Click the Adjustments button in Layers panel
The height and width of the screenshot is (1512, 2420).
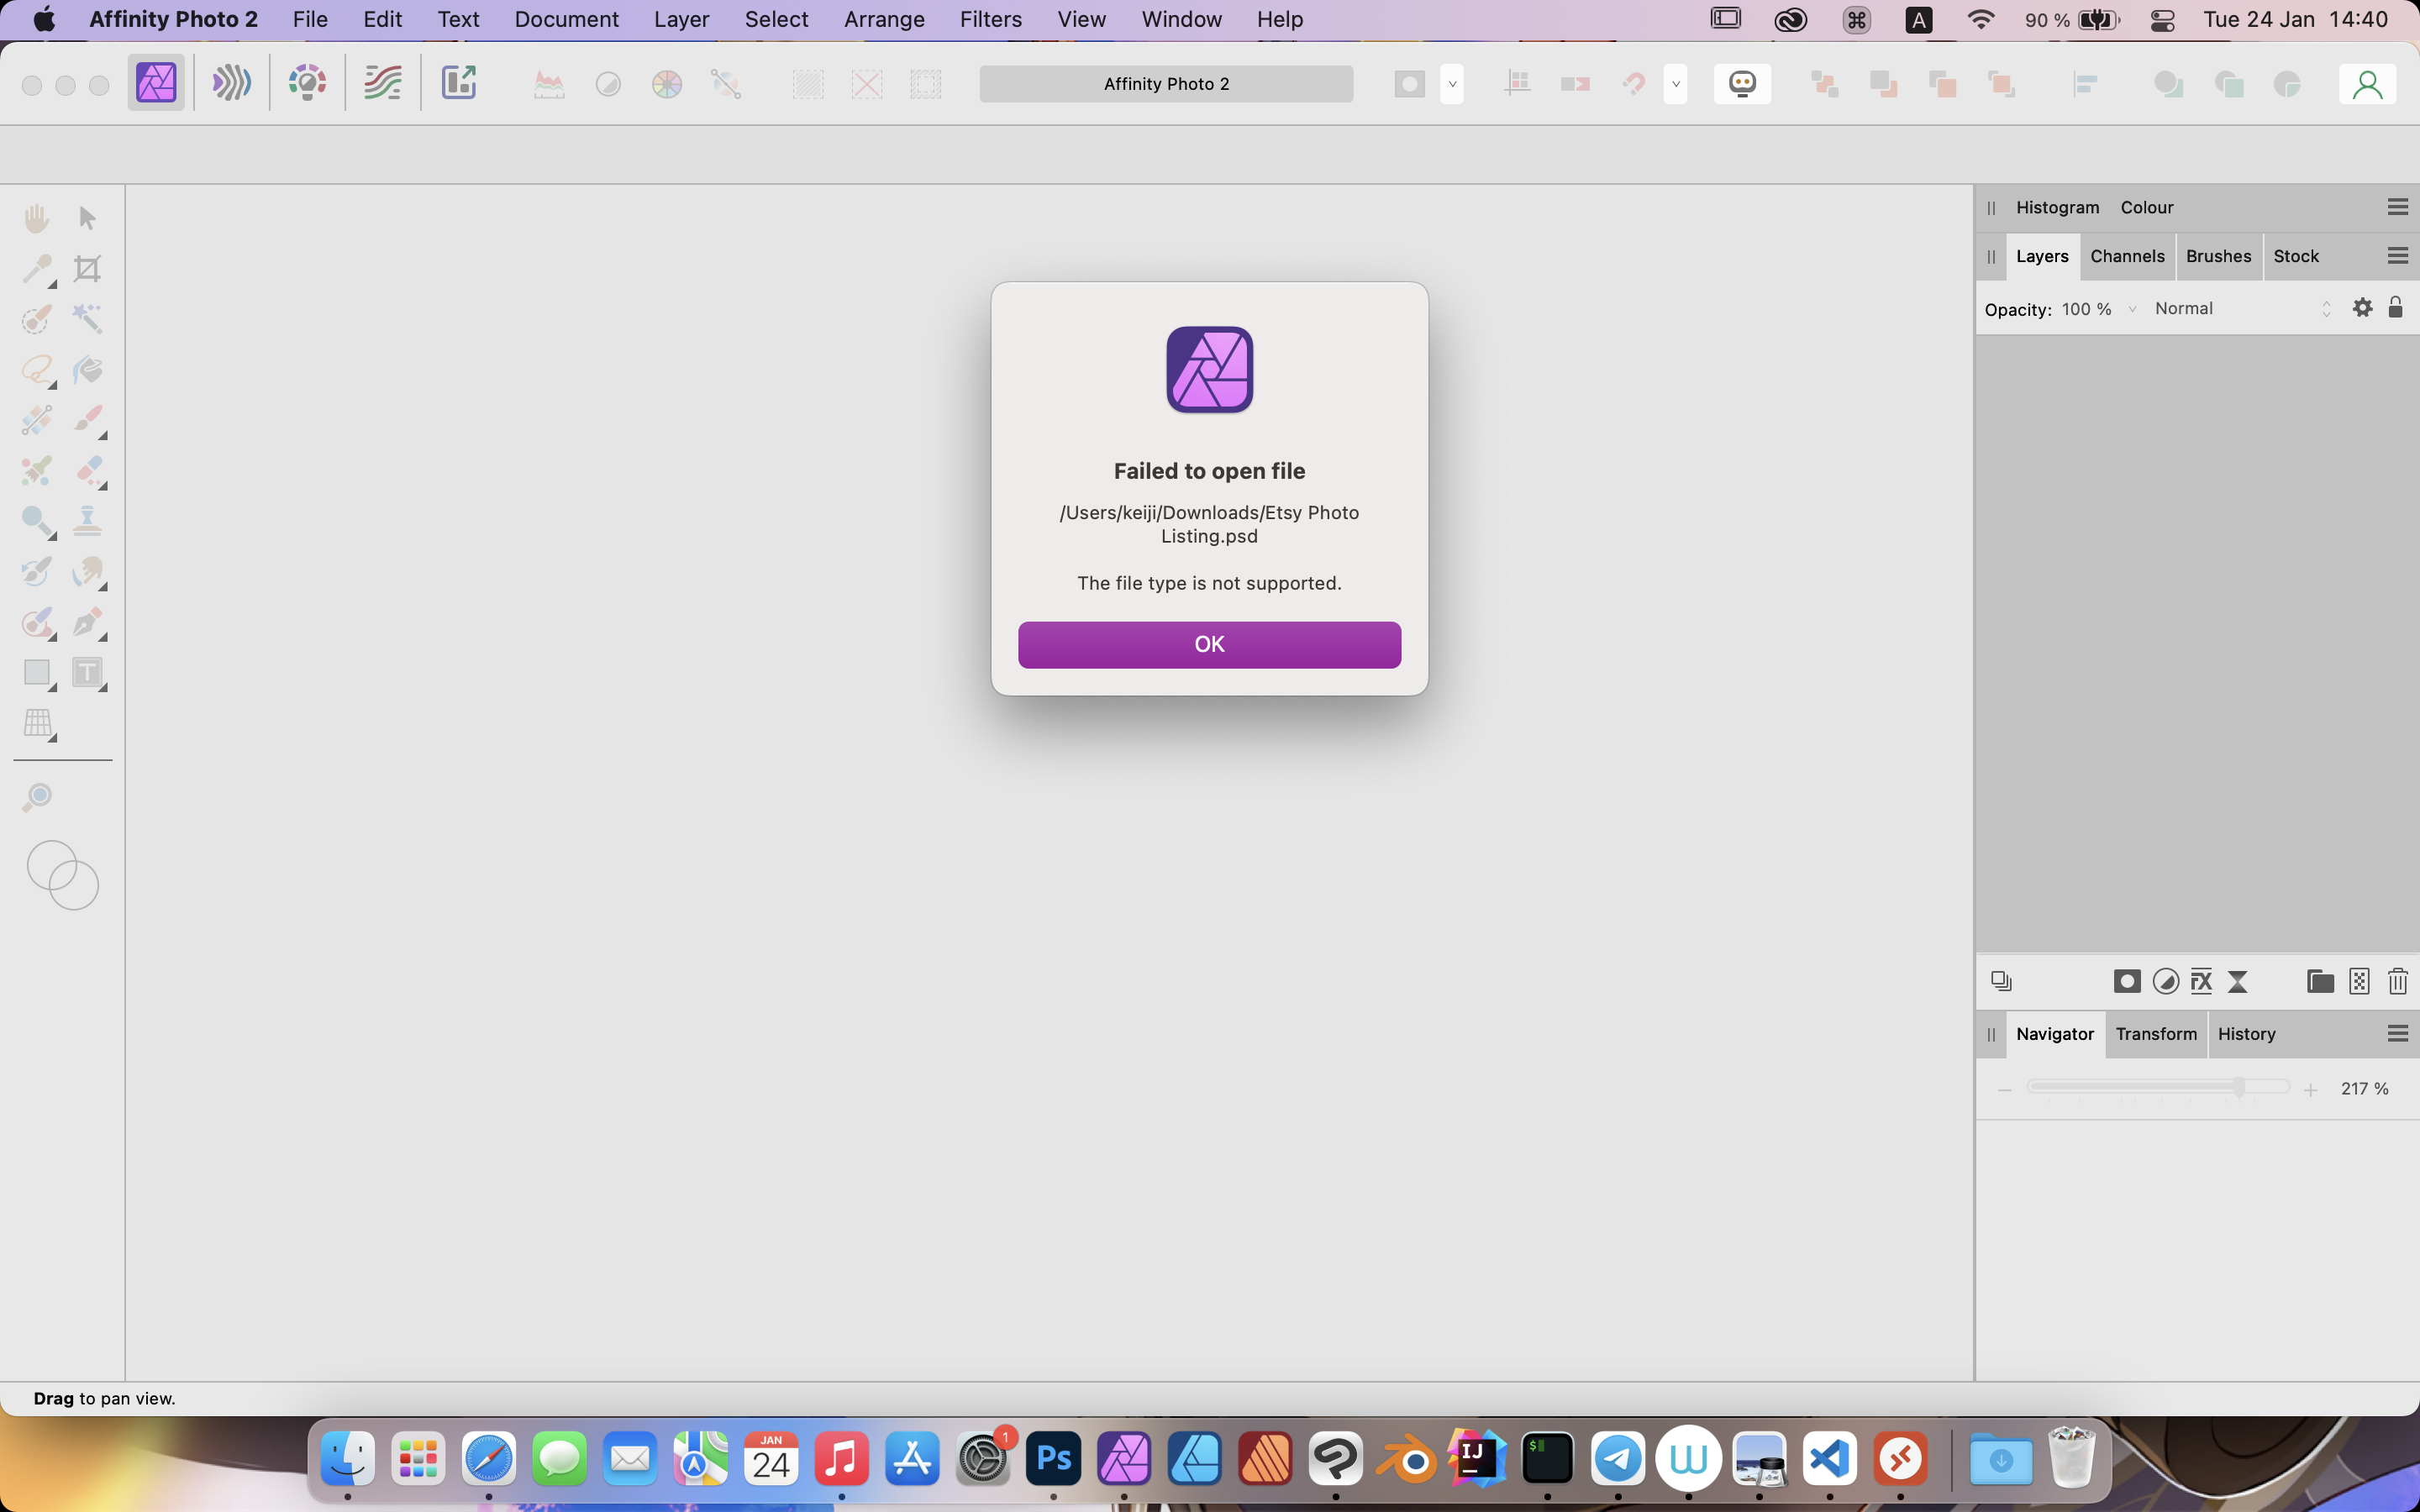pyautogui.click(x=2165, y=981)
